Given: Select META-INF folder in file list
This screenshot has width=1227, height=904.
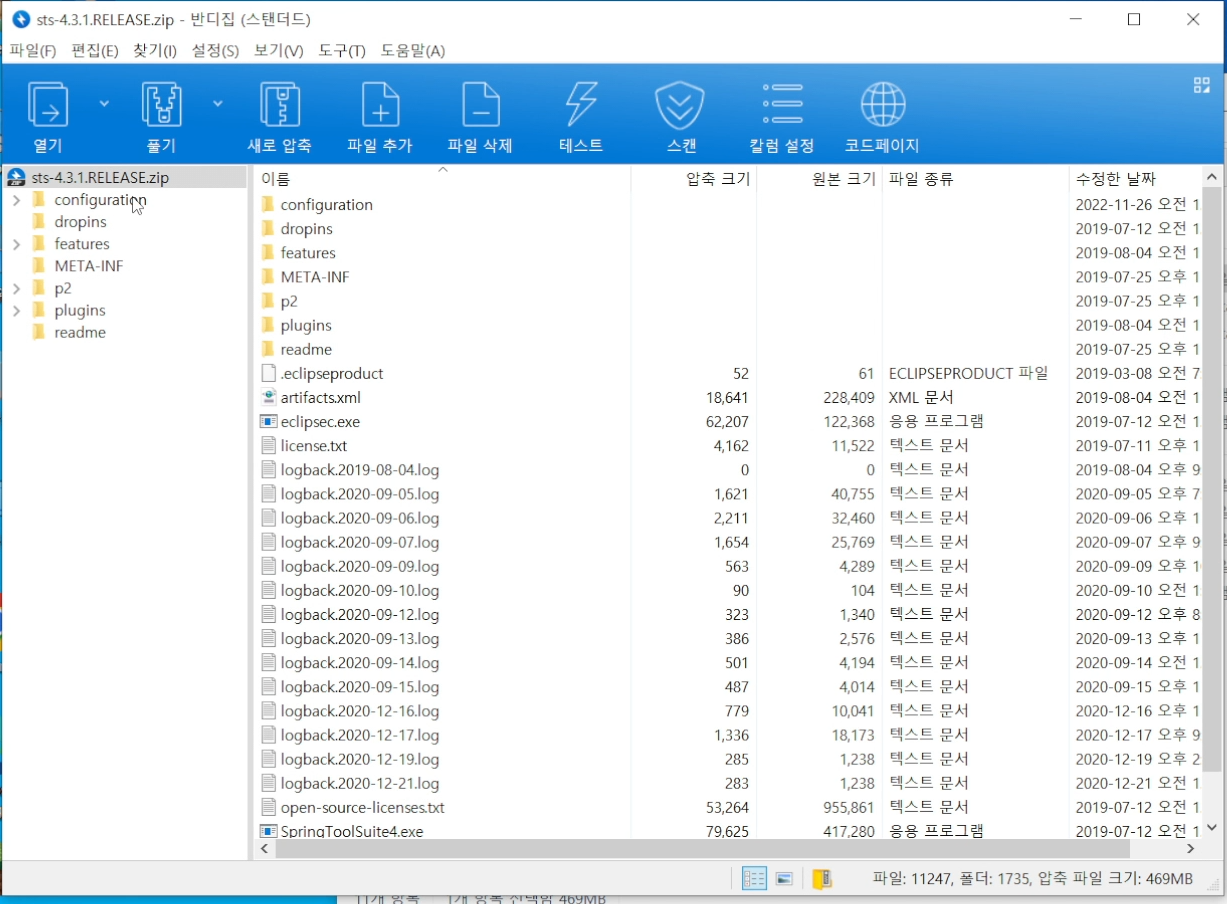Looking at the screenshot, I should [315, 277].
